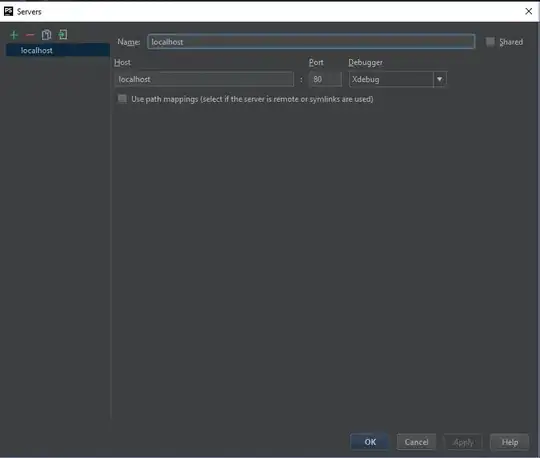This screenshot has height=458, width=540.
Task: Click the Name input field
Action: (311, 42)
